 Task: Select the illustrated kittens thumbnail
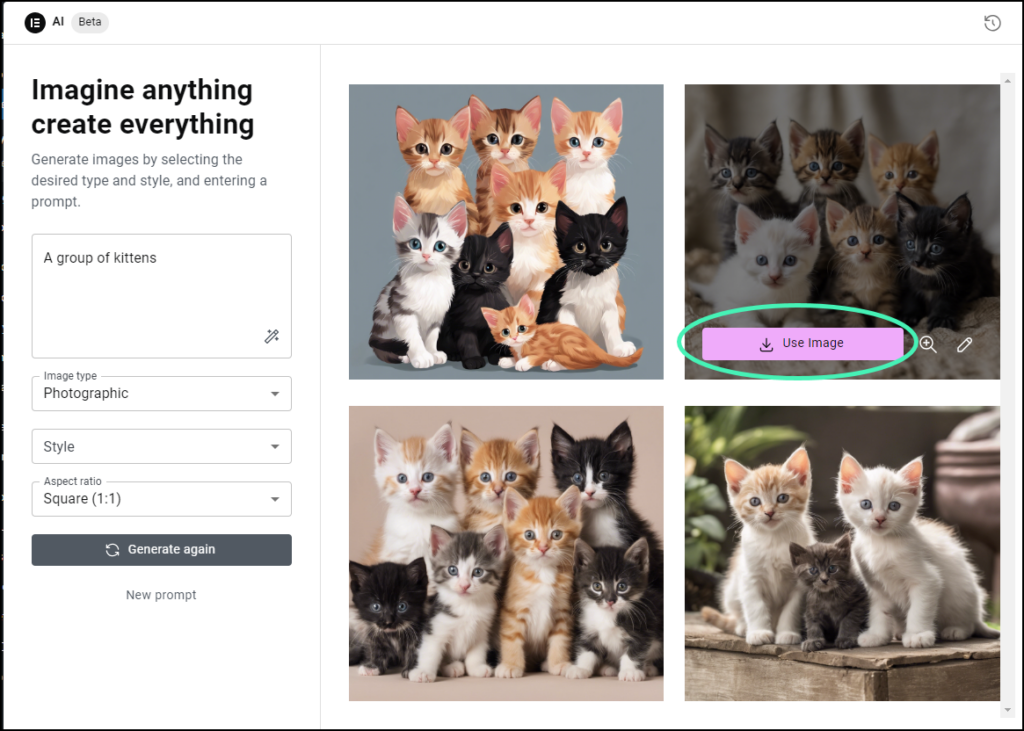pos(505,231)
